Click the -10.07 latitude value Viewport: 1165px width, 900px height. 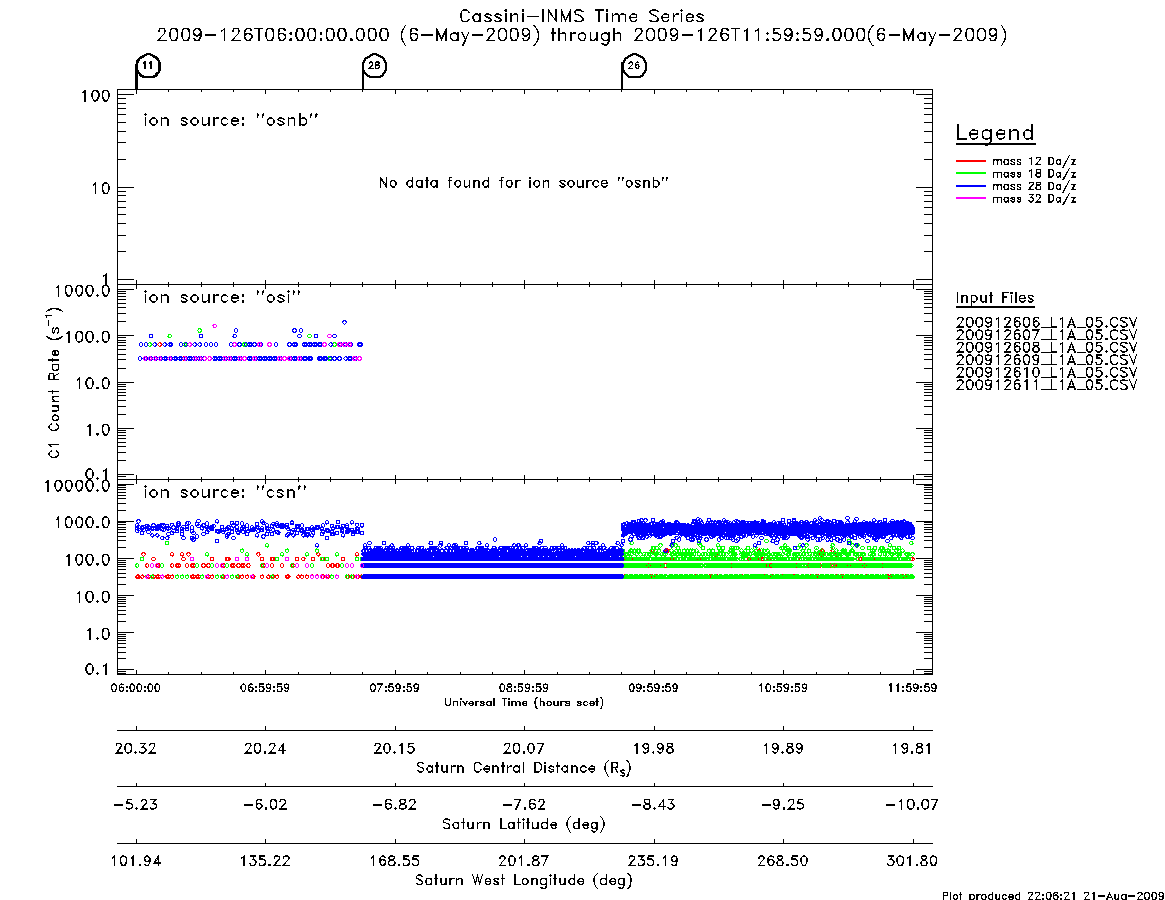pyautogui.click(x=912, y=805)
